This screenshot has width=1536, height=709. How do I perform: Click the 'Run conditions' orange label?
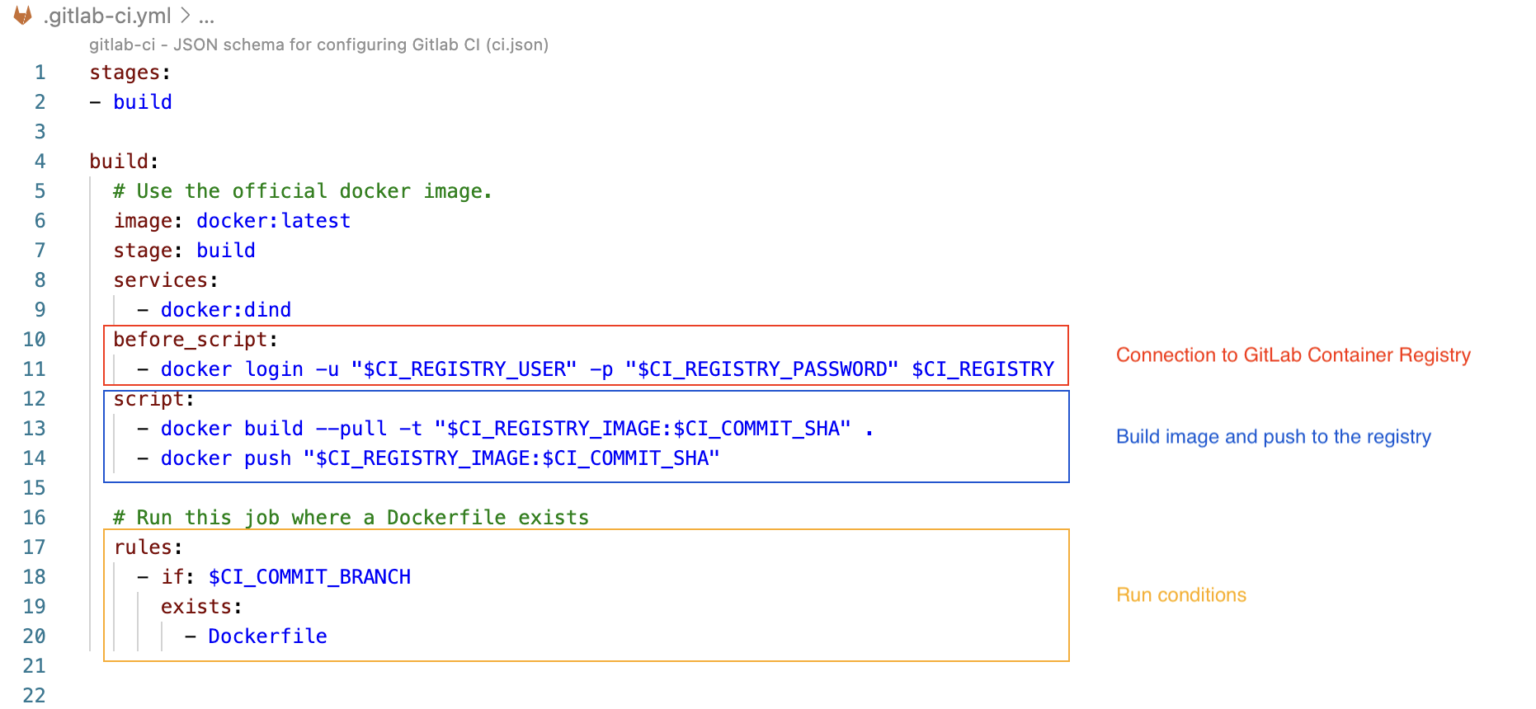[1181, 595]
